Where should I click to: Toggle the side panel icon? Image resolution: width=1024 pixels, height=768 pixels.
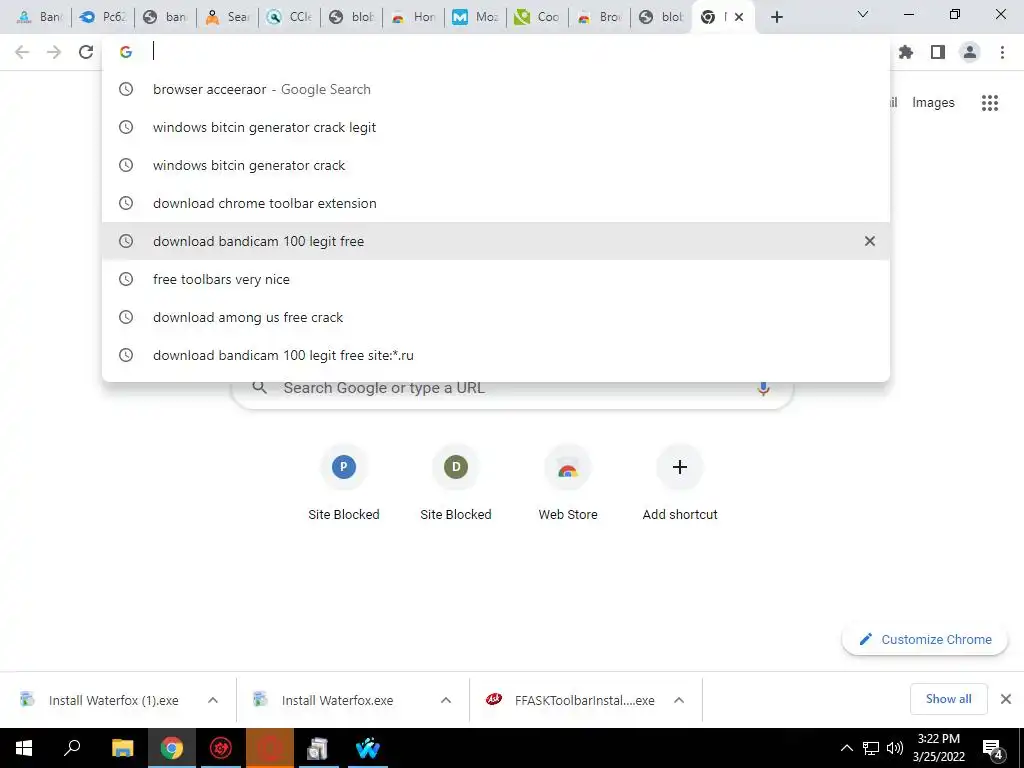(938, 52)
